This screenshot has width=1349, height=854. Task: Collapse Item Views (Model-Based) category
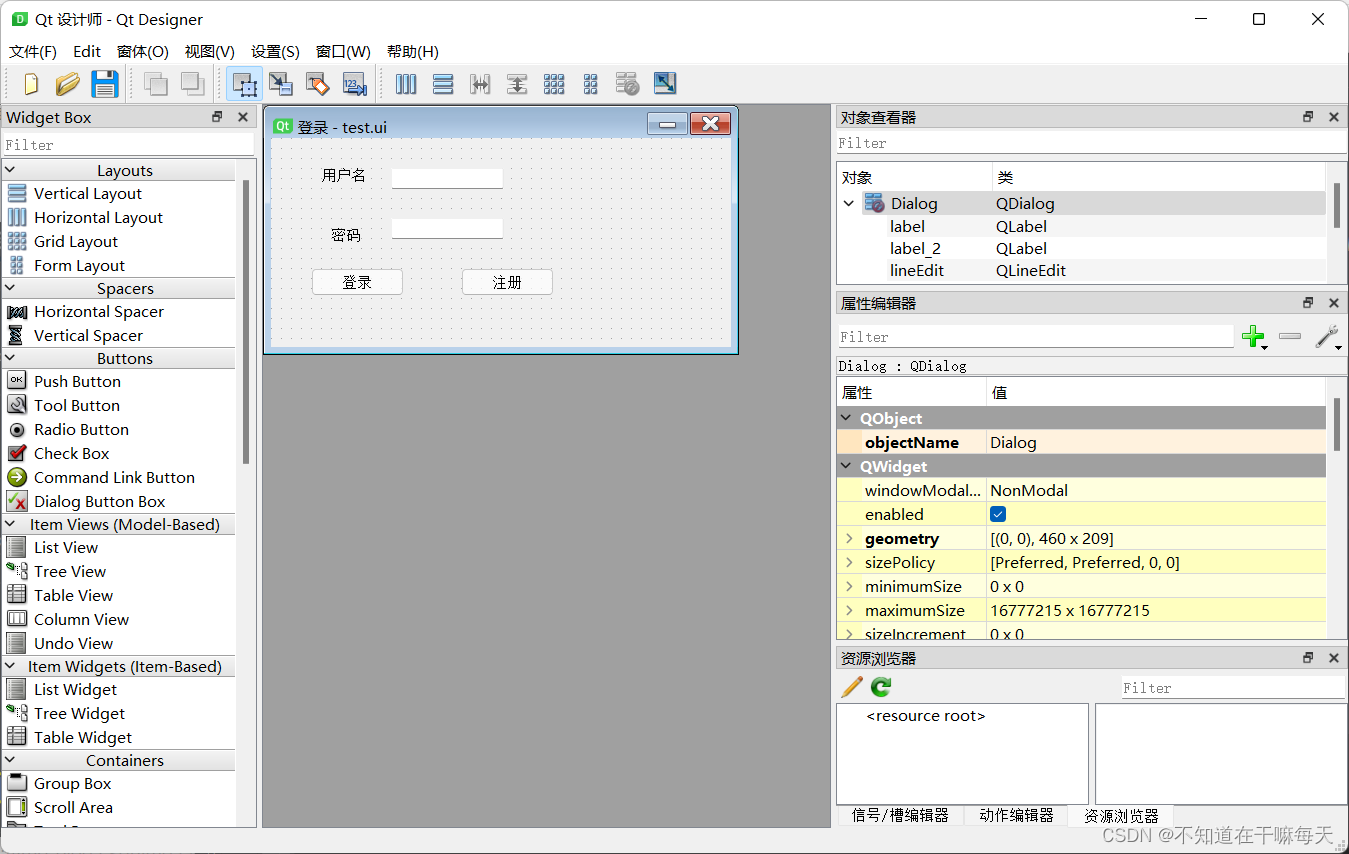11,524
